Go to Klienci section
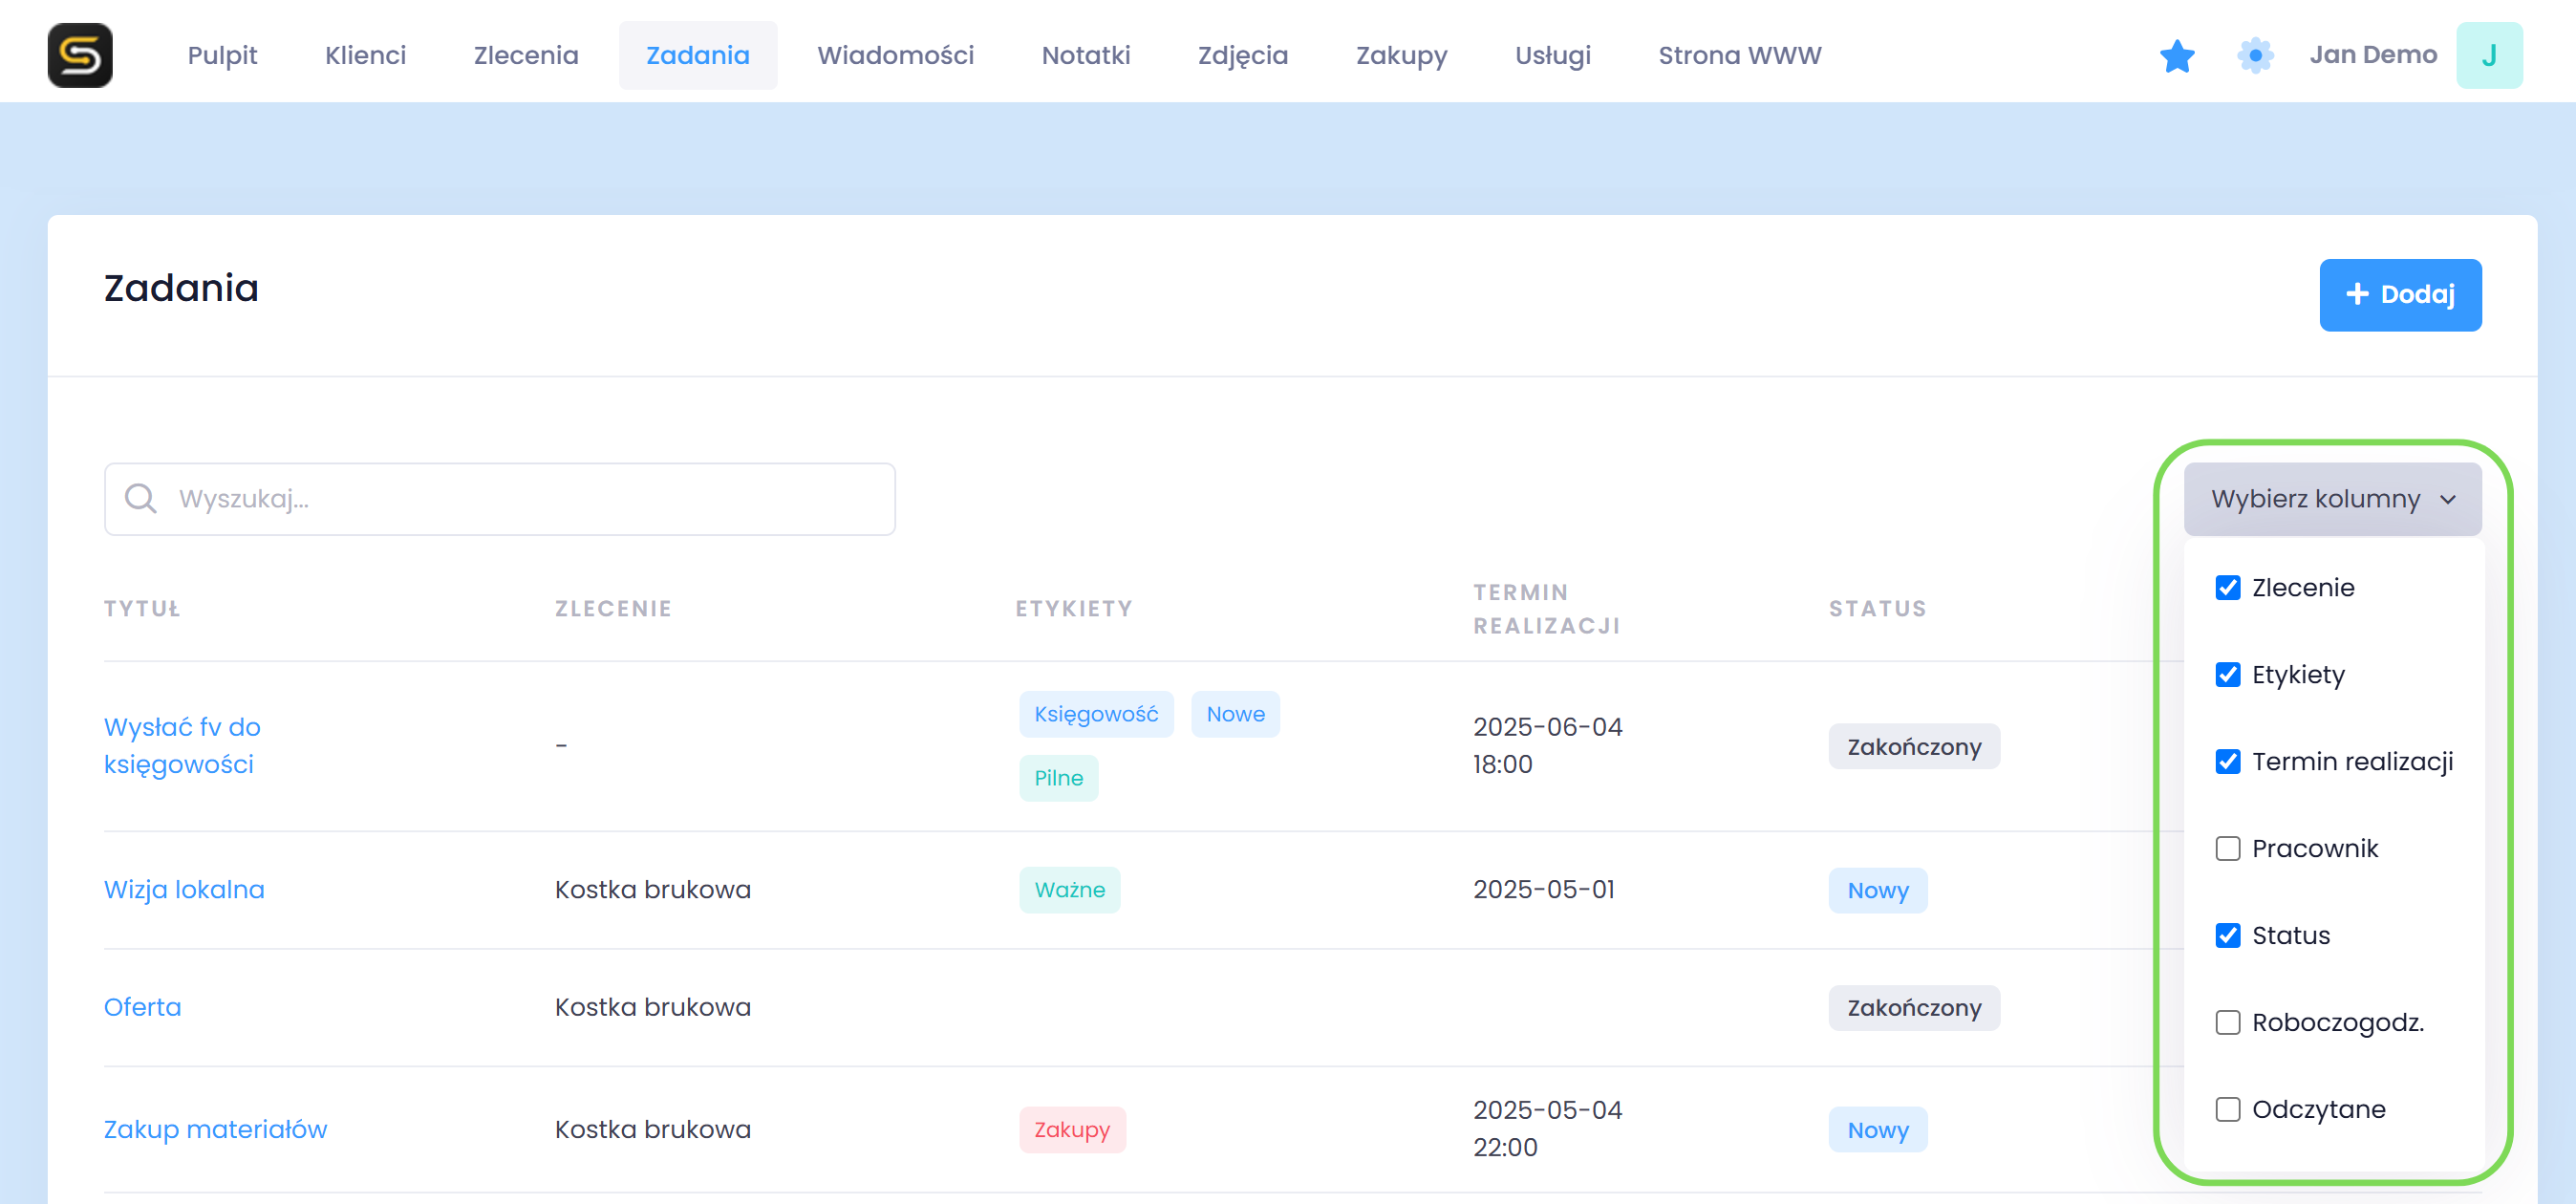This screenshot has height=1204, width=2576. 365,55
